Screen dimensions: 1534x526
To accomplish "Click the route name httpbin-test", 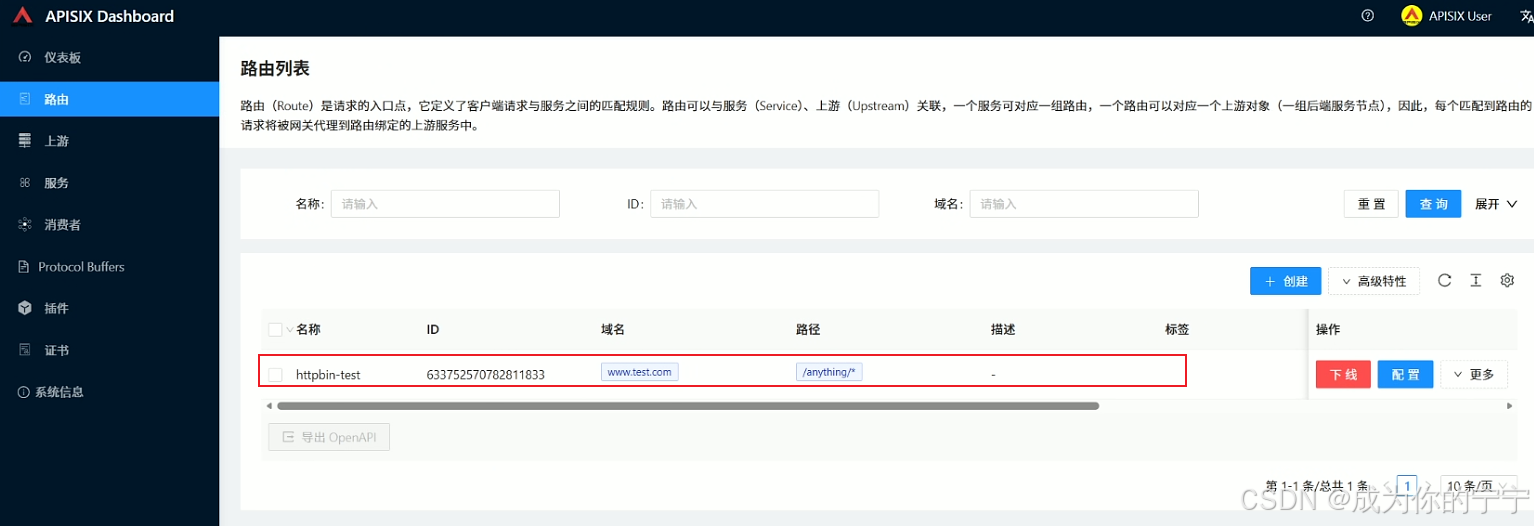I will pyautogui.click(x=328, y=375).
